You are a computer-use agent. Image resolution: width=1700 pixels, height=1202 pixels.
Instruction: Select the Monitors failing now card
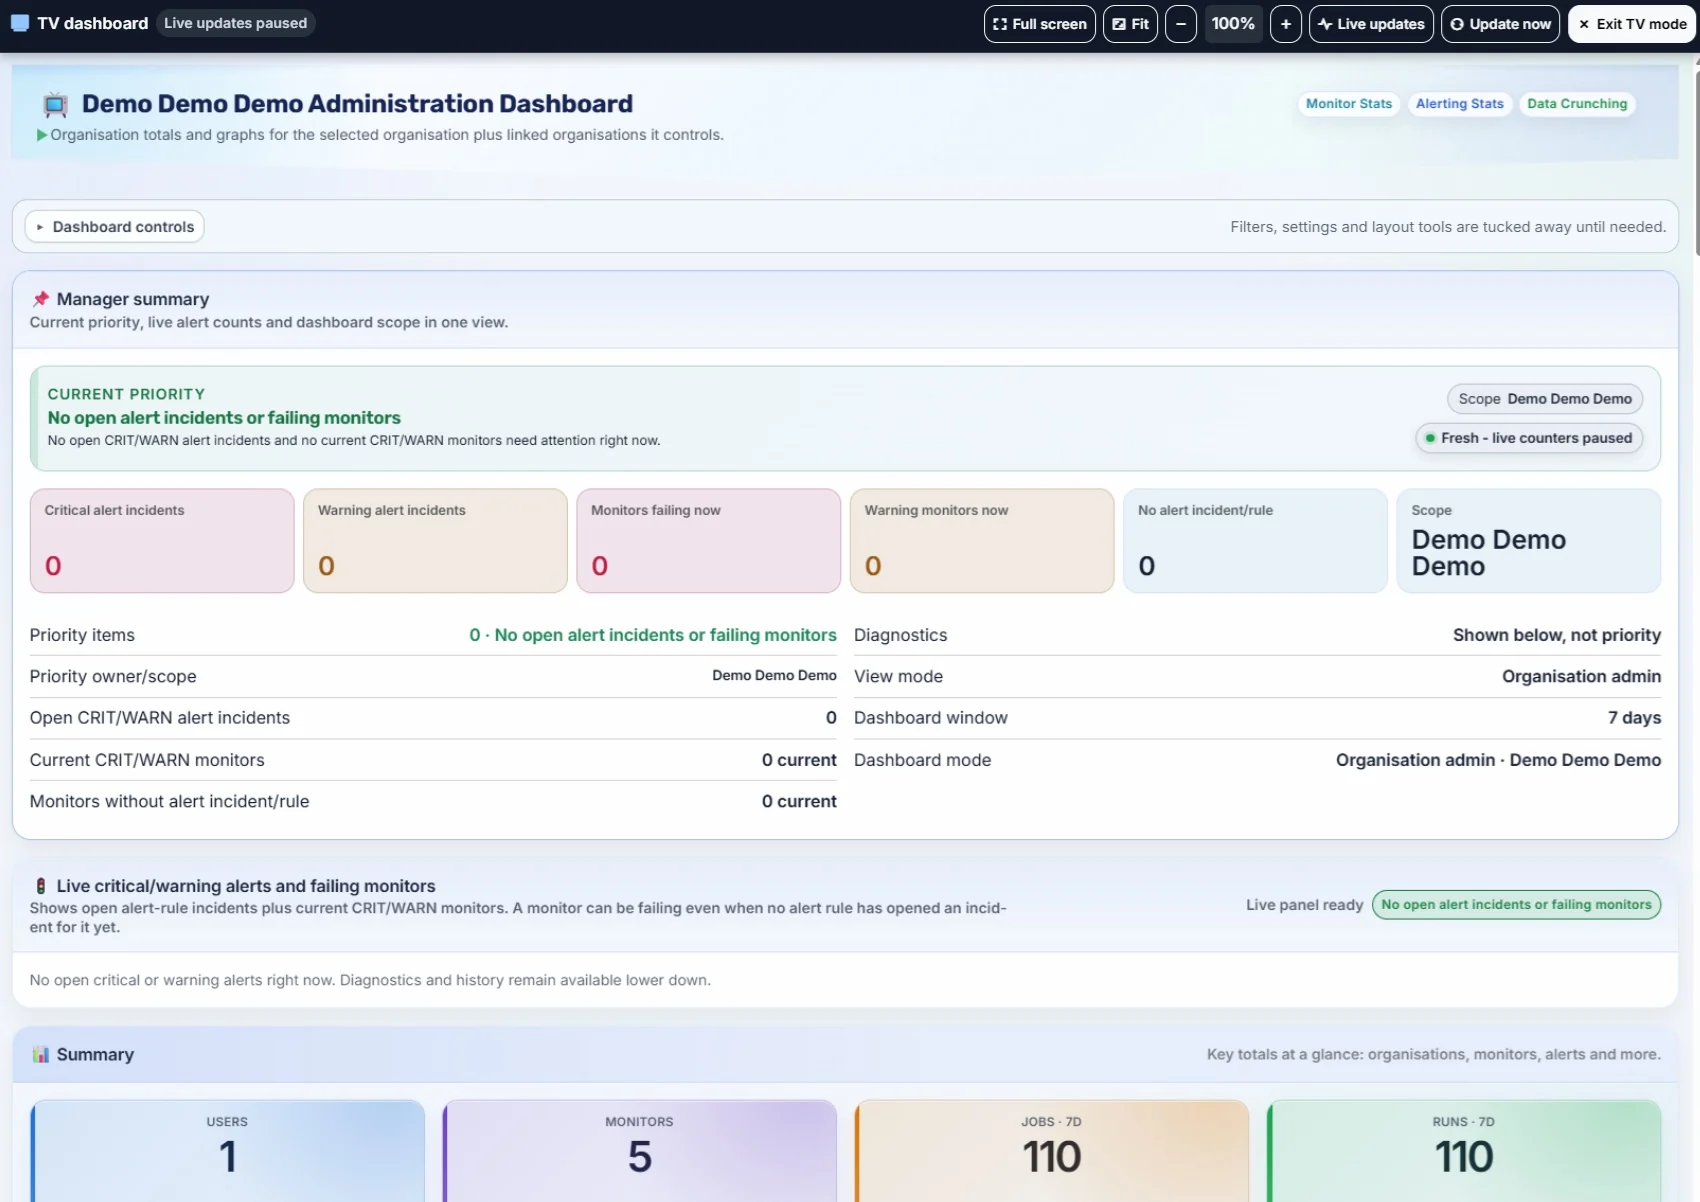click(709, 541)
